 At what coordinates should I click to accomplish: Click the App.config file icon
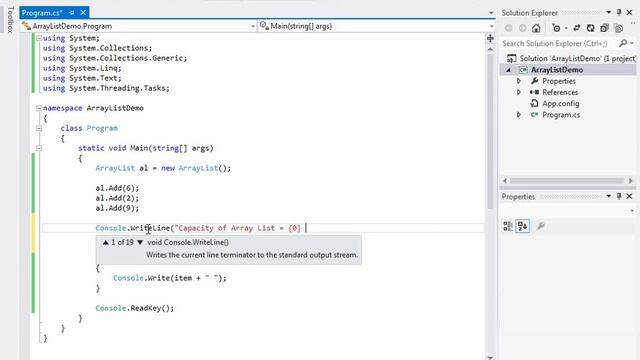pyautogui.click(x=534, y=103)
